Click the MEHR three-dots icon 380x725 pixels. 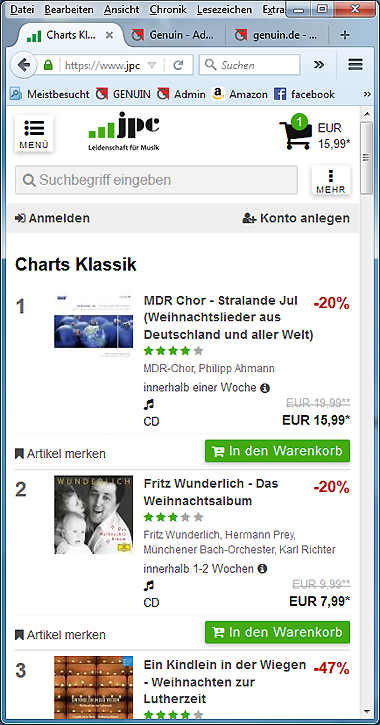coord(331,180)
